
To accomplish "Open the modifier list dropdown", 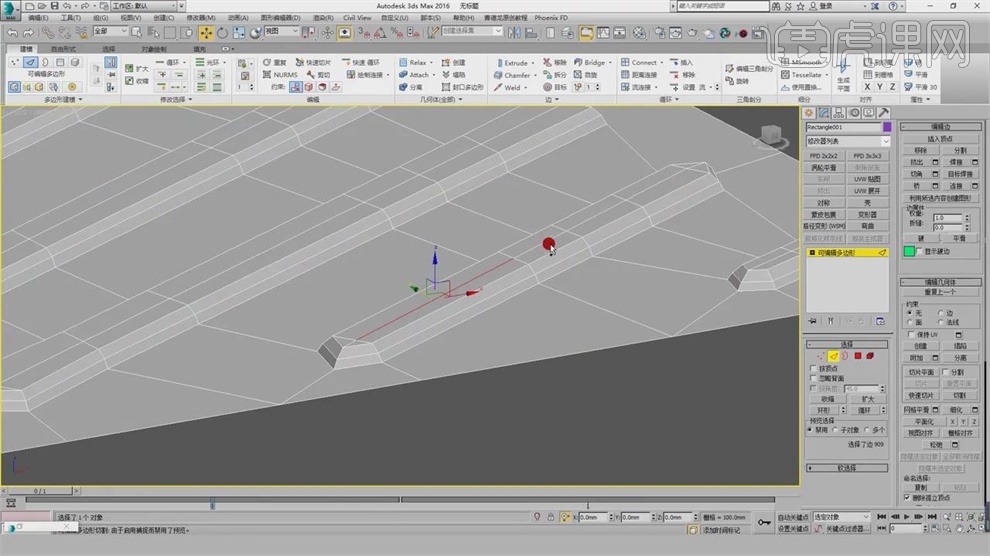I will click(x=847, y=142).
